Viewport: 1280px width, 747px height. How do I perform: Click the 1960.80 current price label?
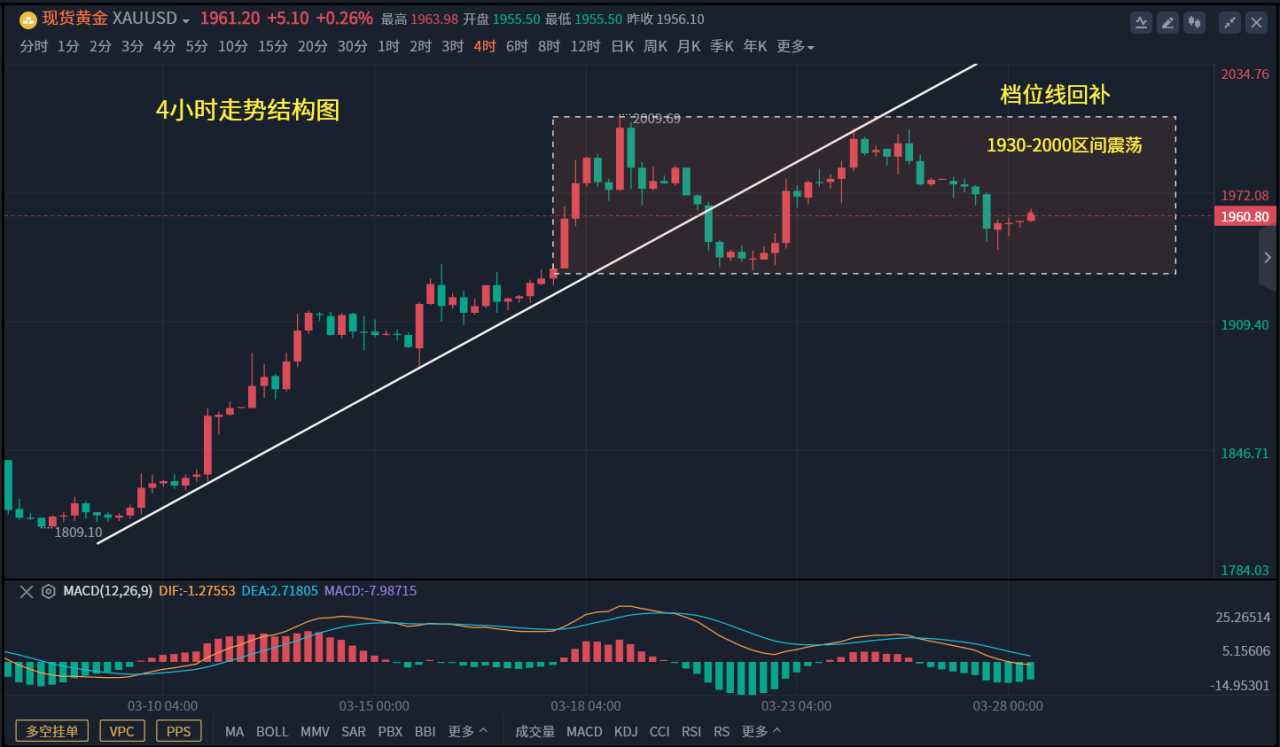[1243, 216]
